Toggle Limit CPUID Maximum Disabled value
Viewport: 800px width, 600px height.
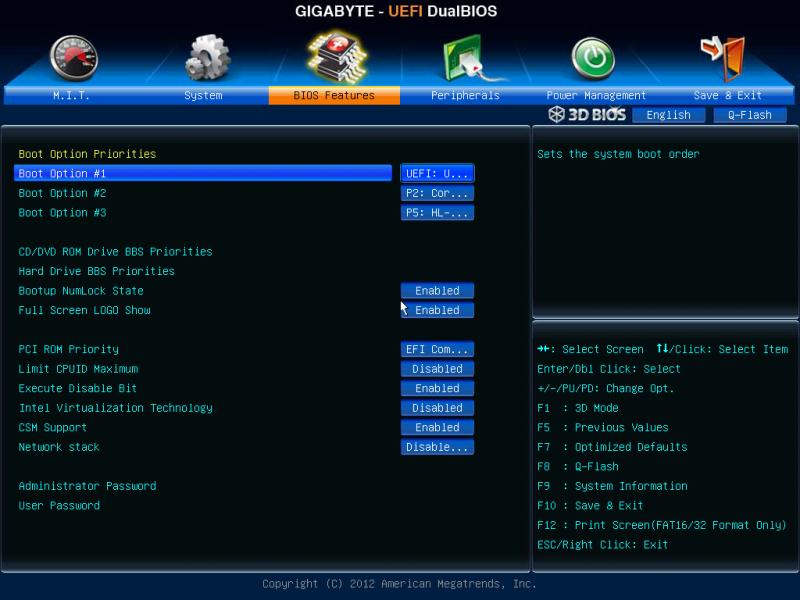click(x=437, y=369)
